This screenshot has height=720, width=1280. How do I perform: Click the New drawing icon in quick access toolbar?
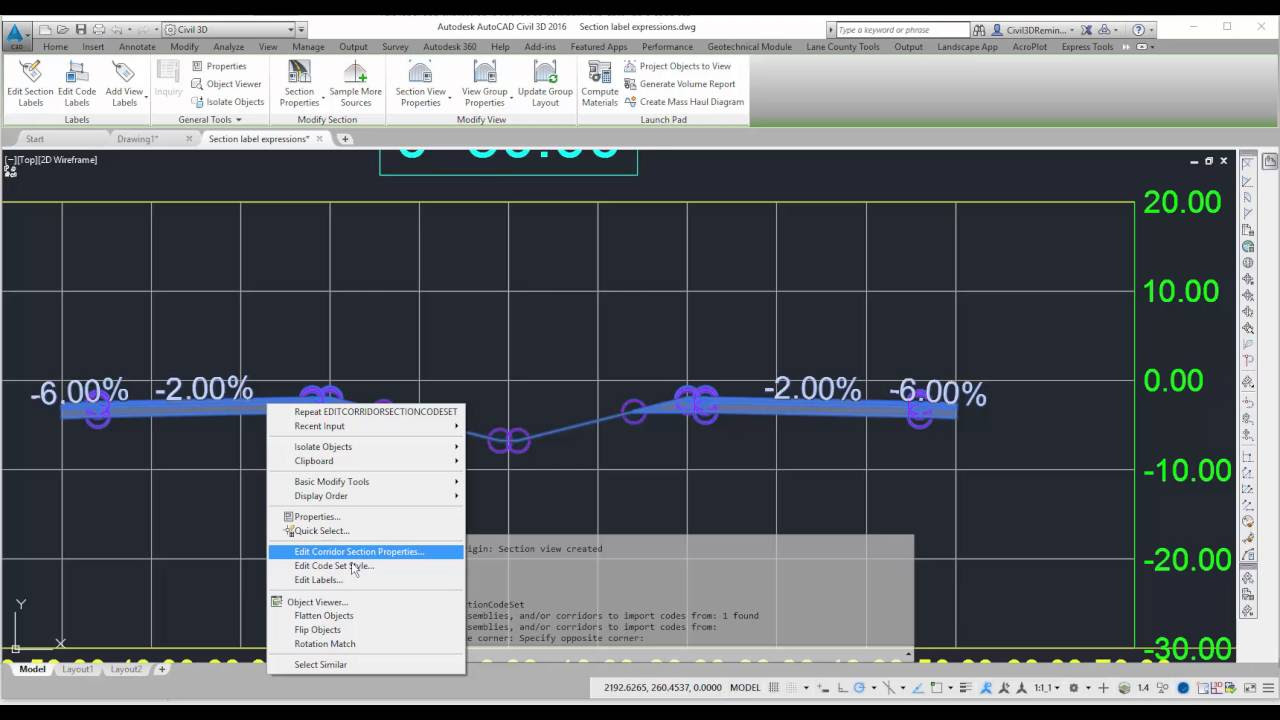coord(45,29)
